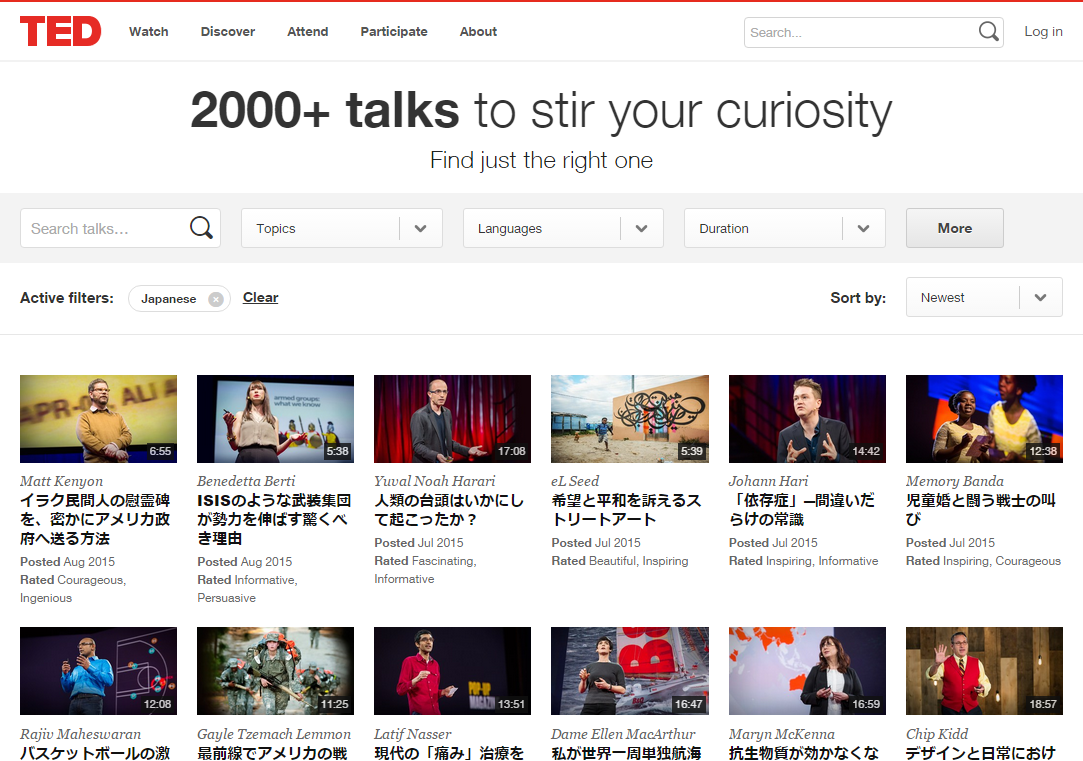
Task: Expand the Topics dropdown
Action: [x=342, y=228]
